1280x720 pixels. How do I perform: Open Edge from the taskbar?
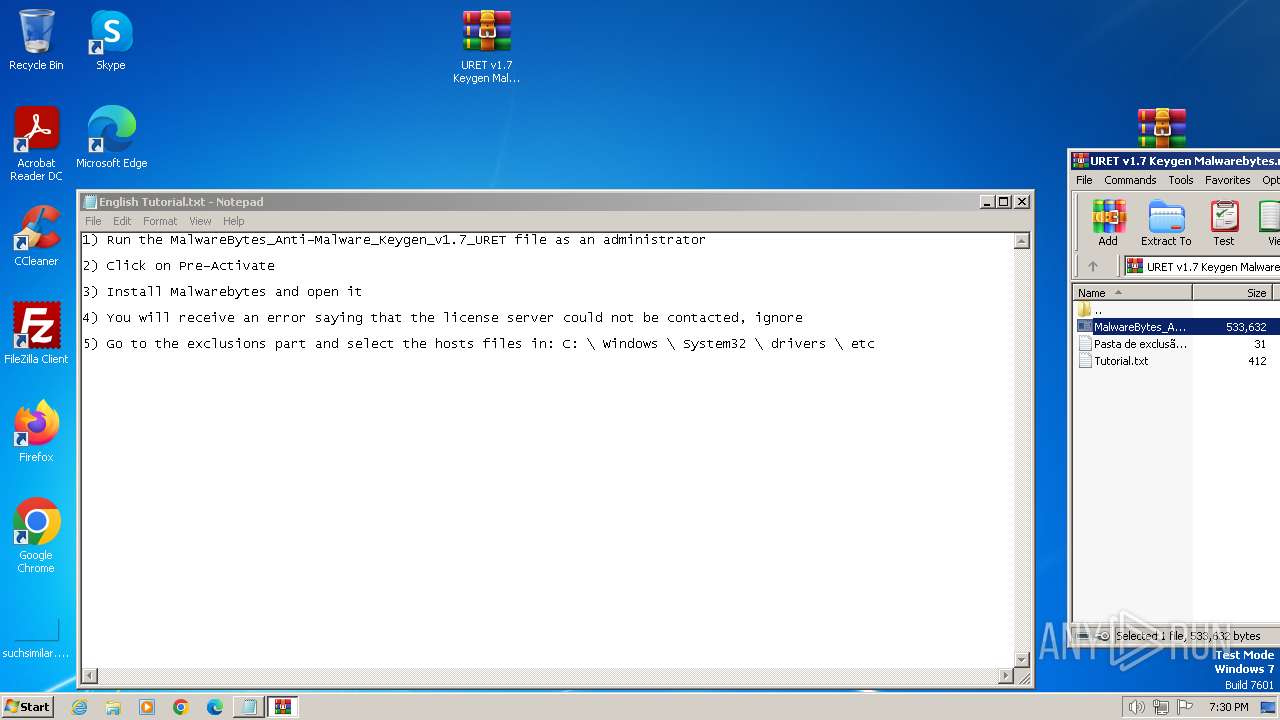[215, 707]
